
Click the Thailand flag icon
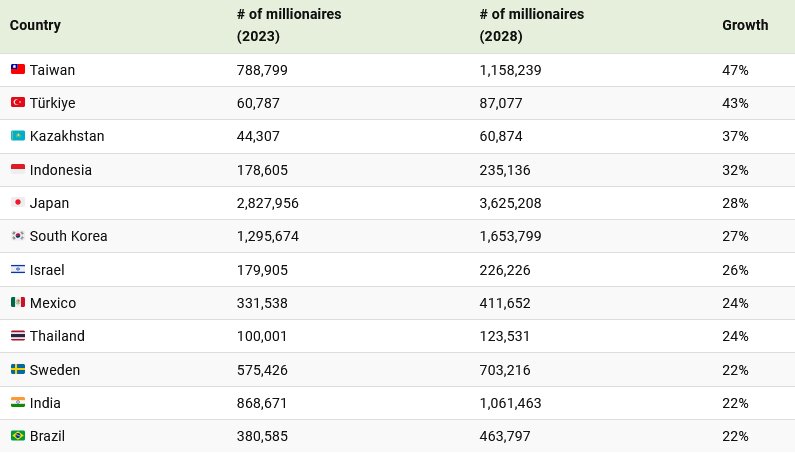(x=17, y=336)
